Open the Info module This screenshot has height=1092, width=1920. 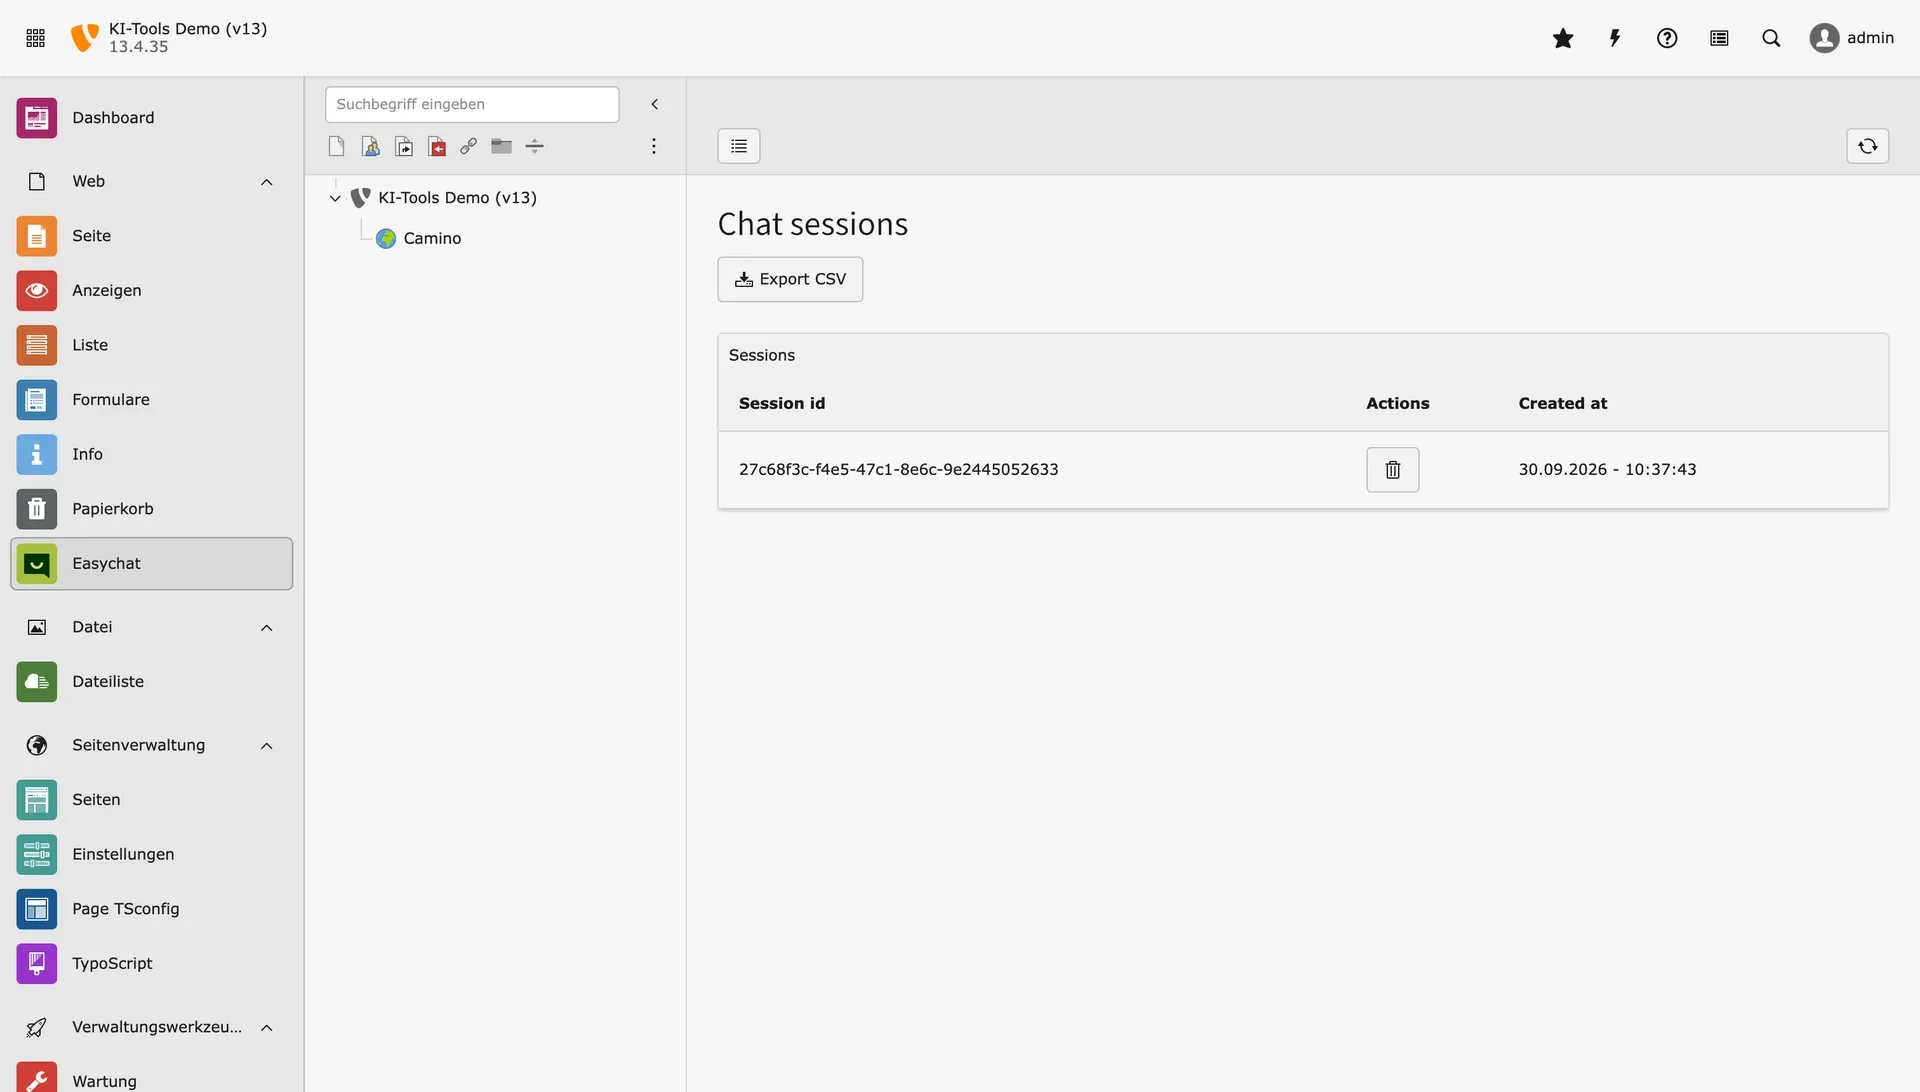[x=151, y=454]
